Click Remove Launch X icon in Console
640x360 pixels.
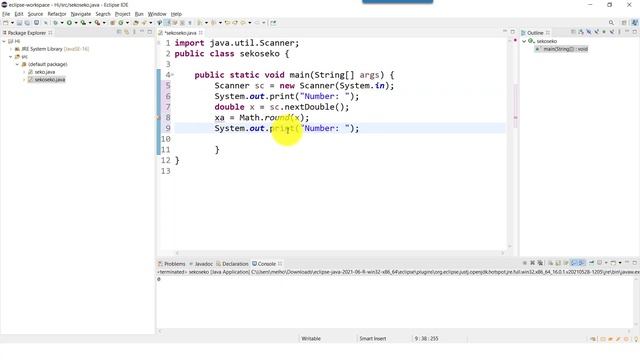click(532, 263)
